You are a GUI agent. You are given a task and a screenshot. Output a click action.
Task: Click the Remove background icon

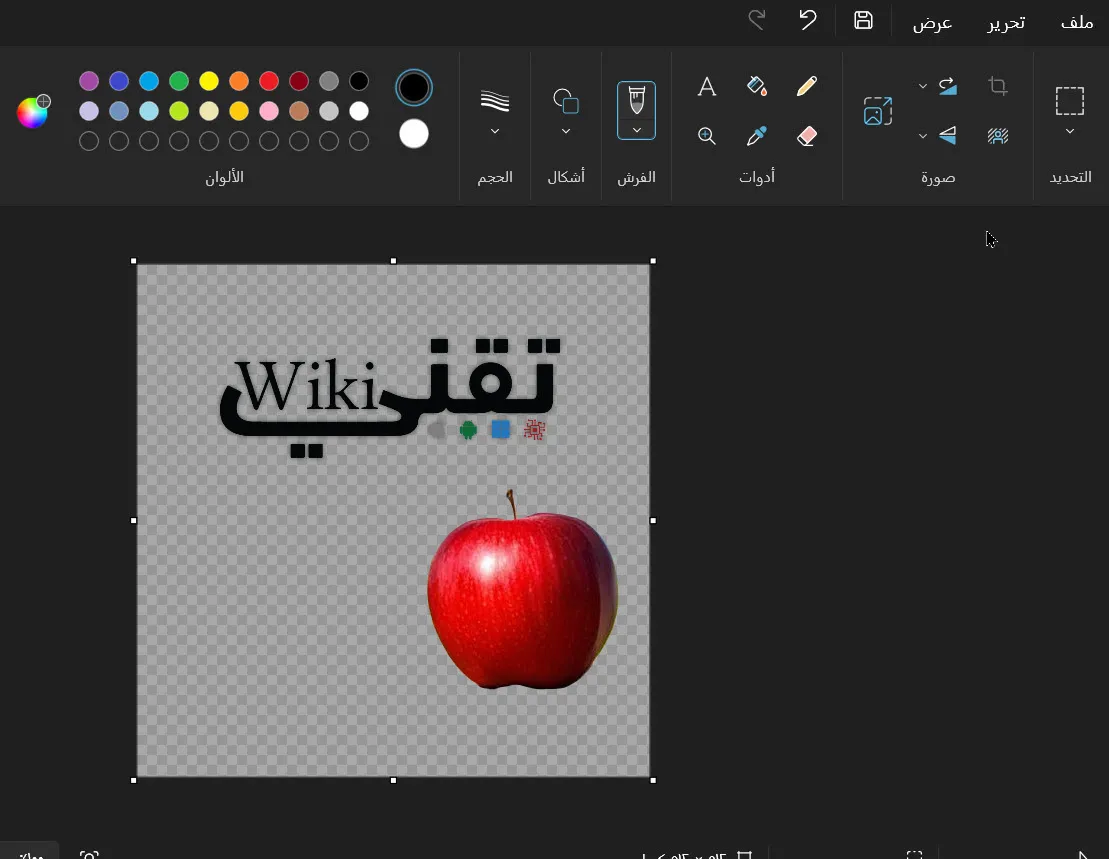pyautogui.click(x=998, y=136)
